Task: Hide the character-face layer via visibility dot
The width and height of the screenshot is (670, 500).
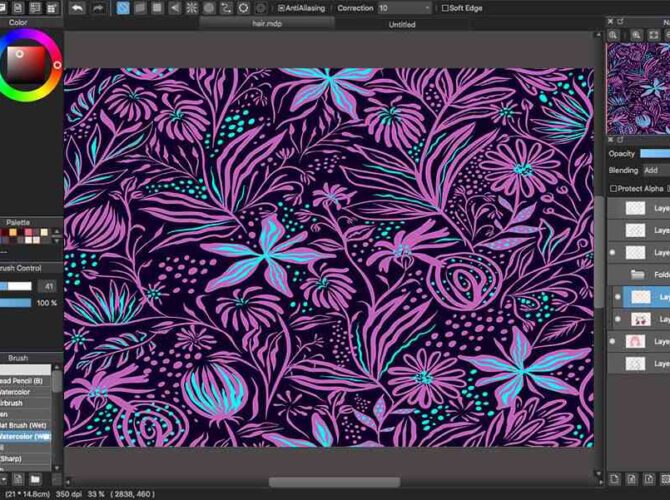Action: (617, 319)
